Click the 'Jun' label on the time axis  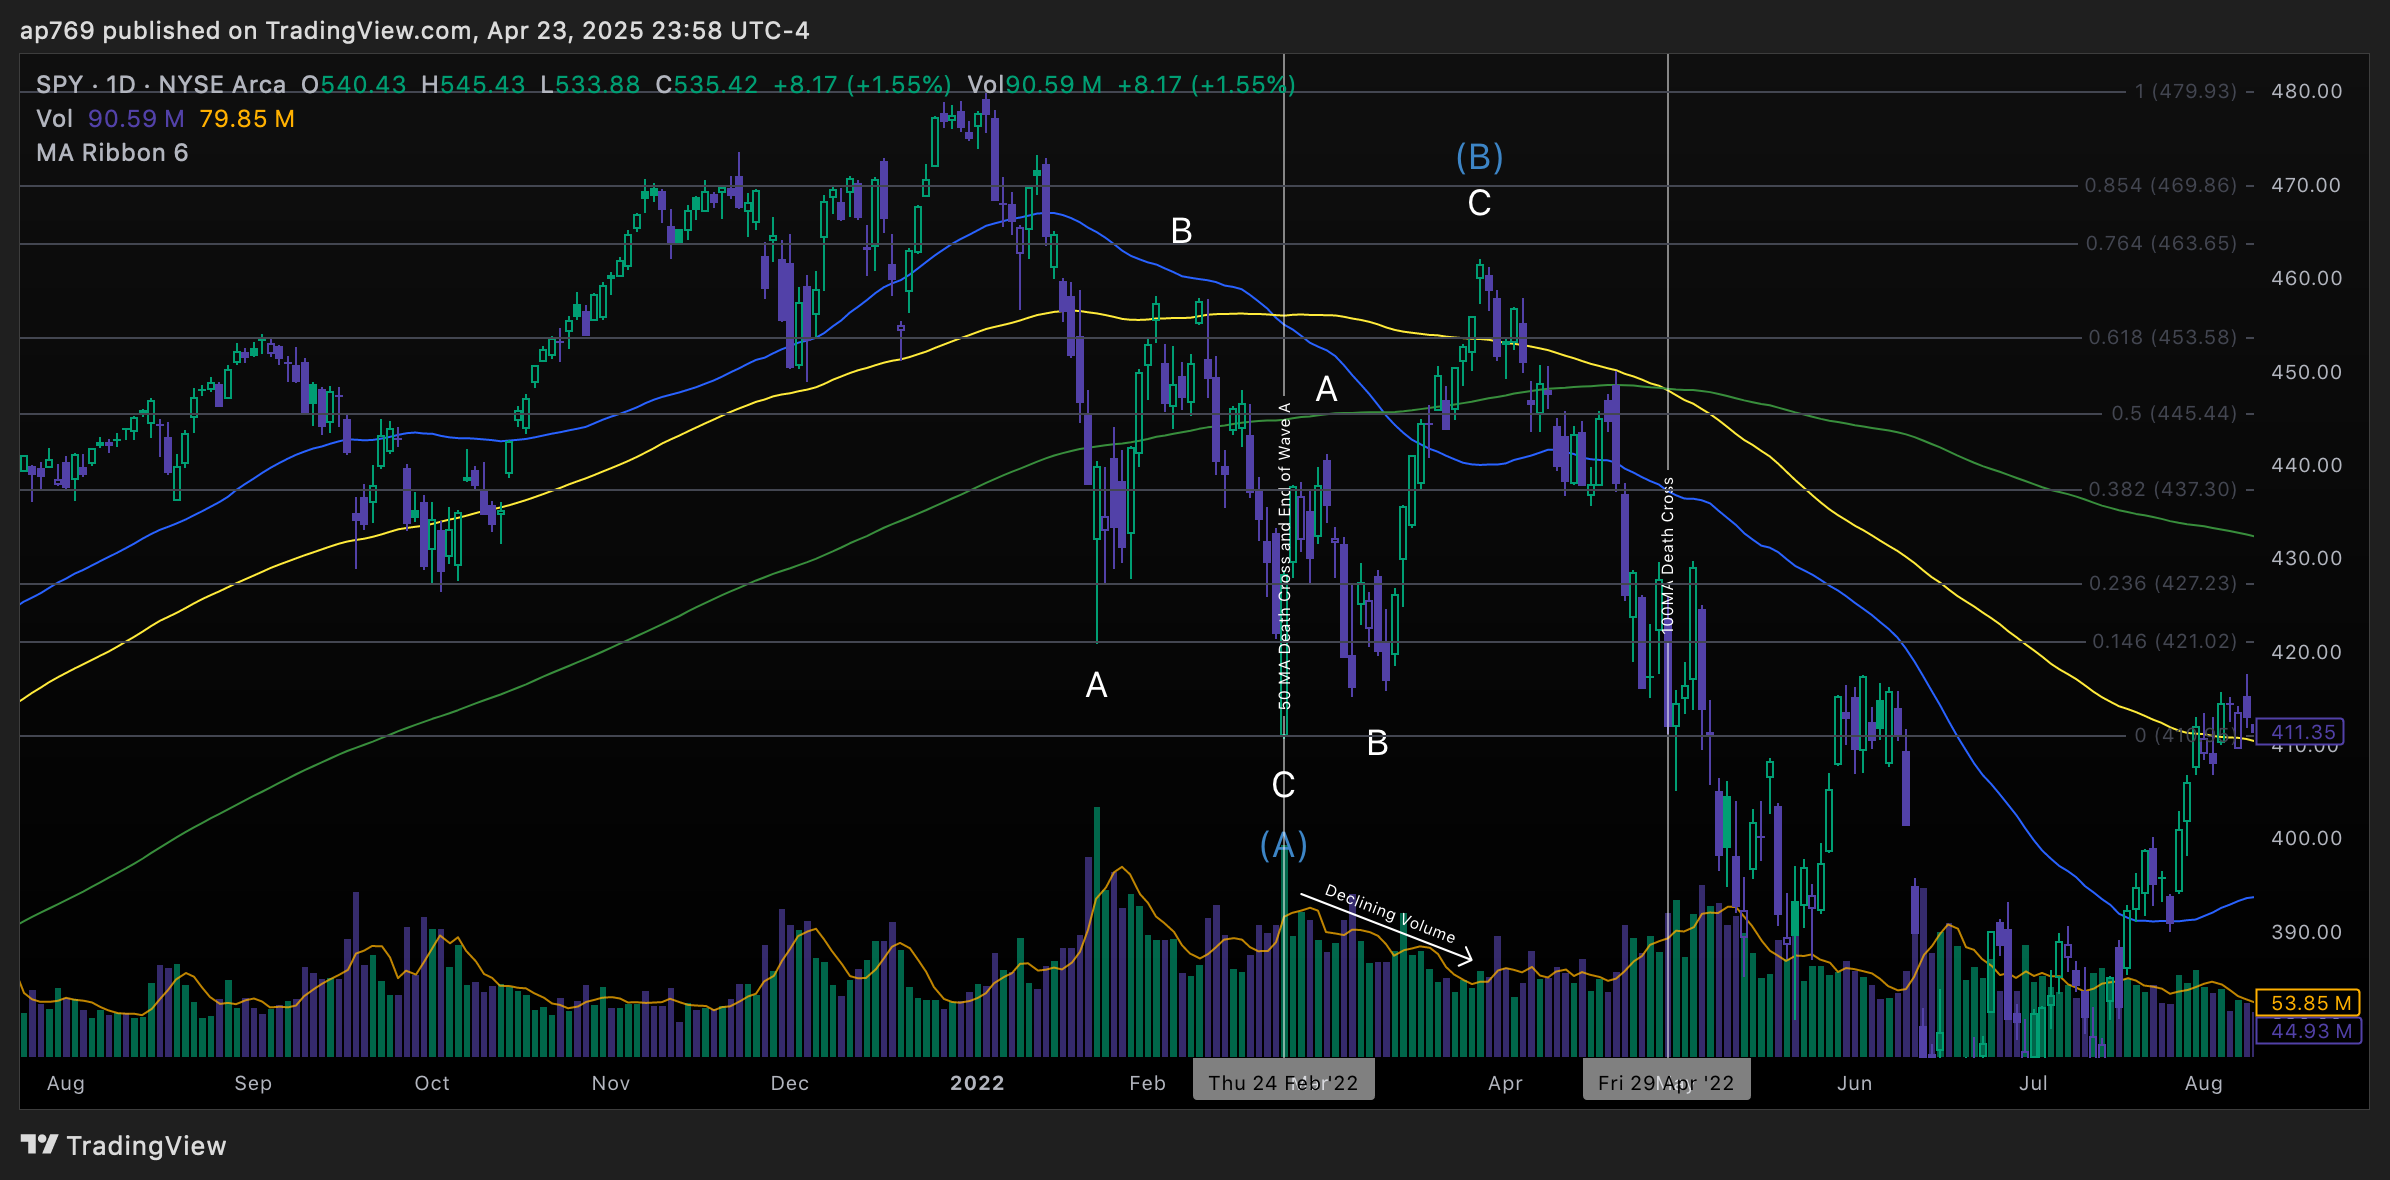coord(1855,1083)
